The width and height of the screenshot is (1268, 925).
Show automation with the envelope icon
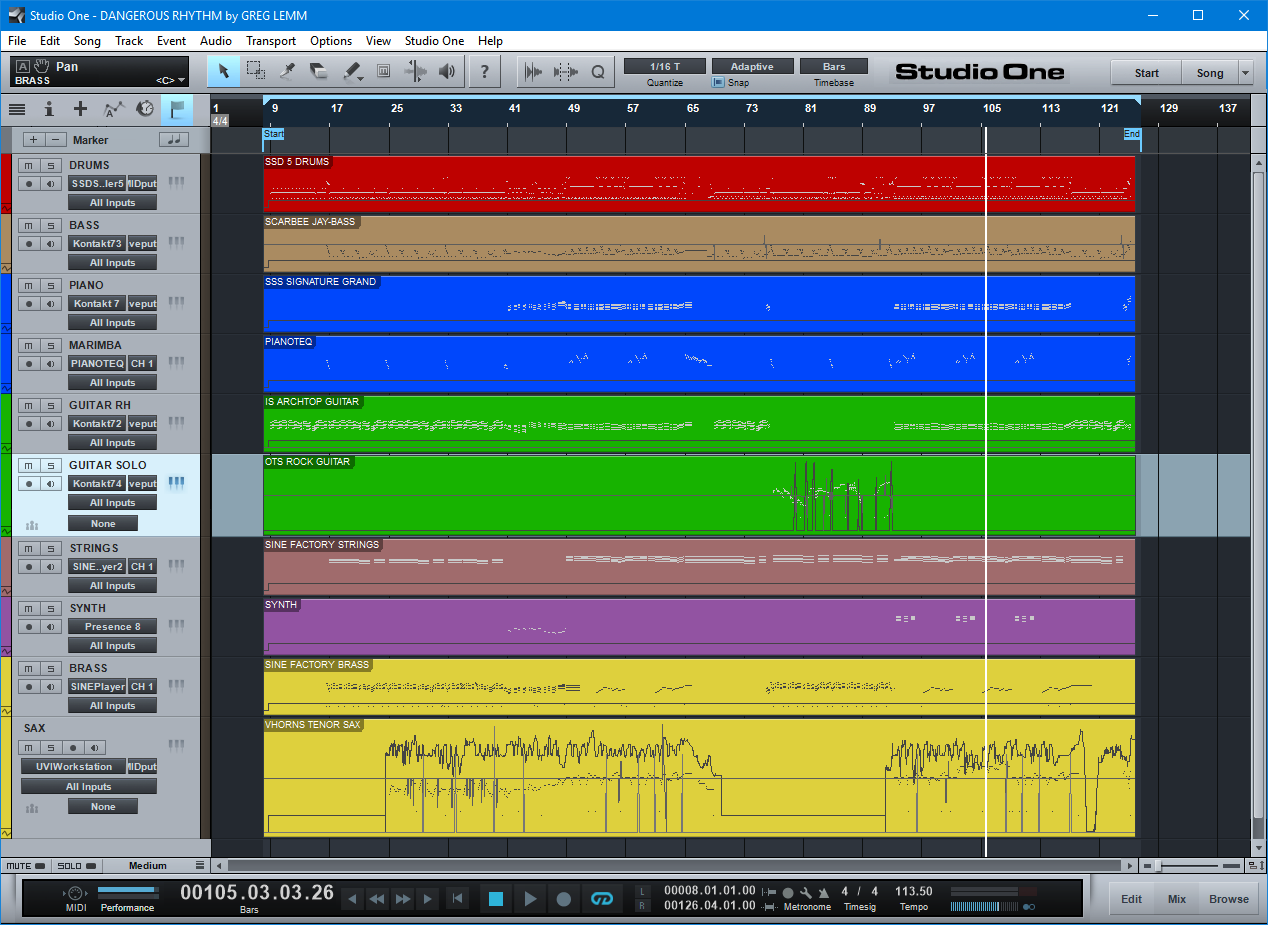pos(114,109)
